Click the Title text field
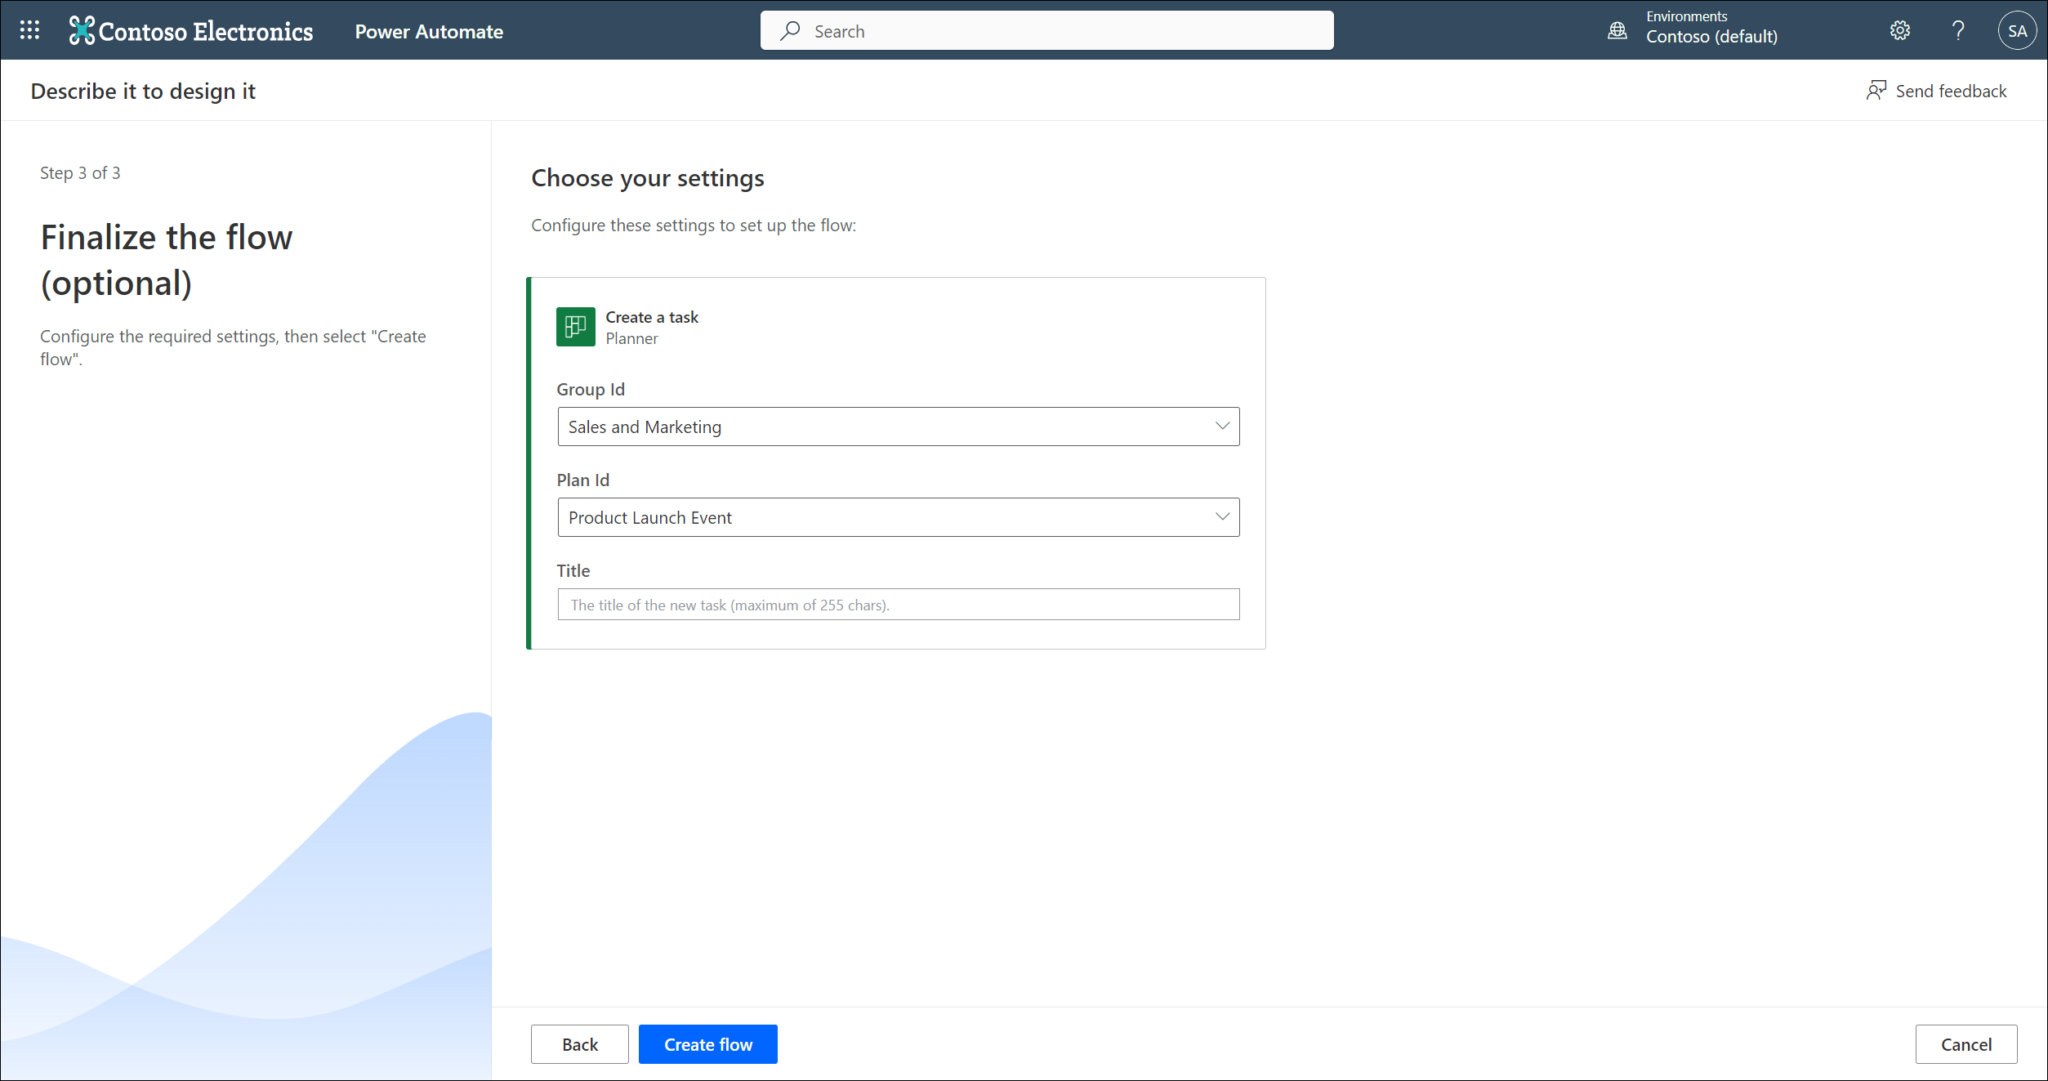The height and width of the screenshot is (1081, 2048). point(898,604)
